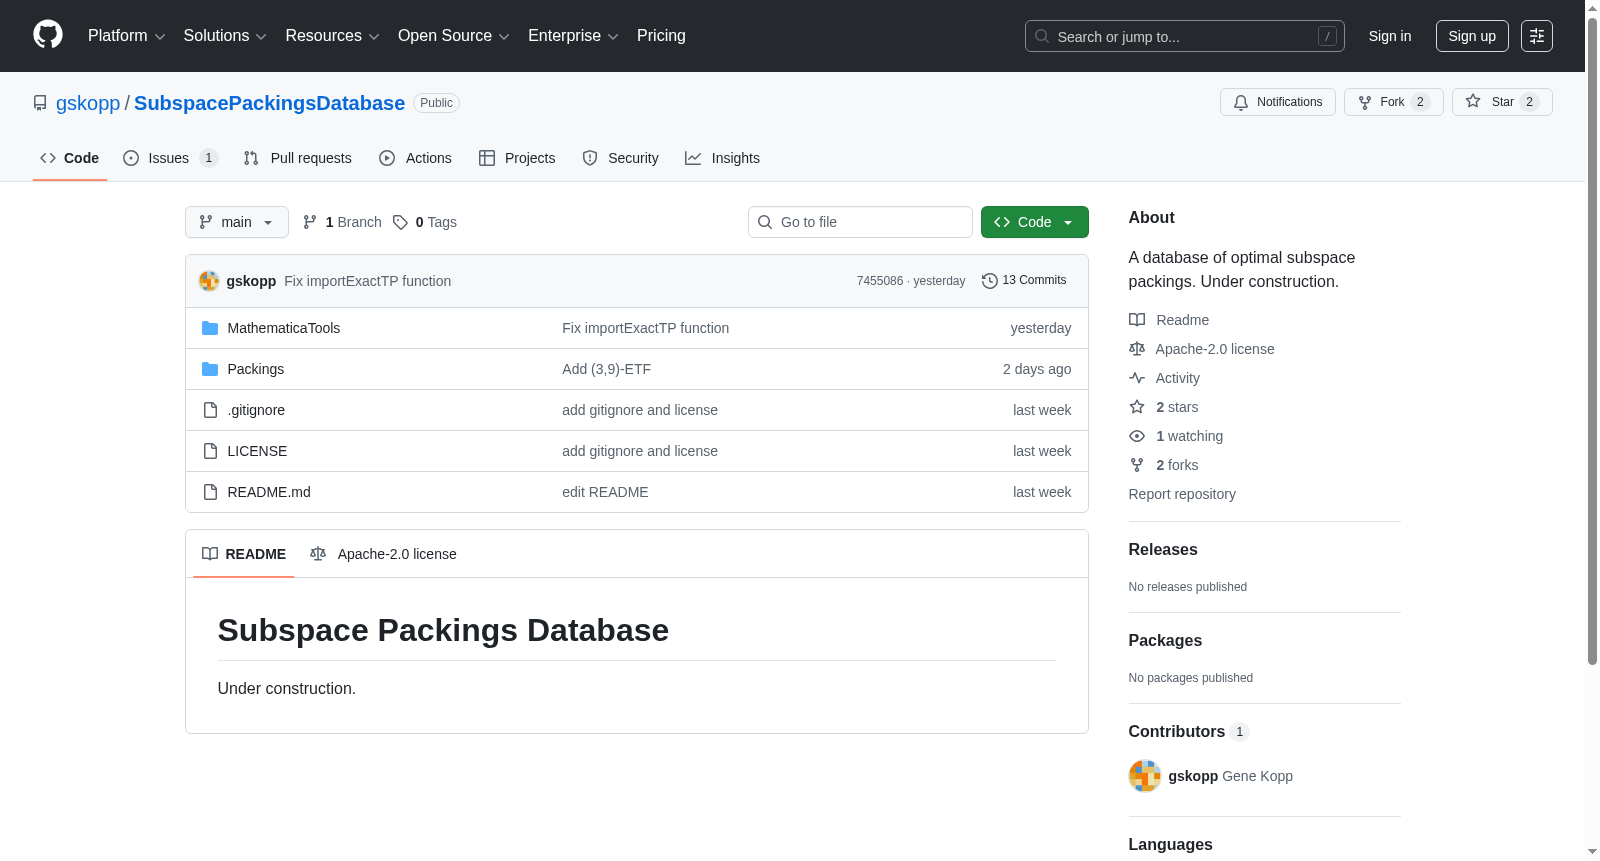This screenshot has width=1600, height=861.
Task: Open the 13 Commits history link
Action: [1024, 281]
